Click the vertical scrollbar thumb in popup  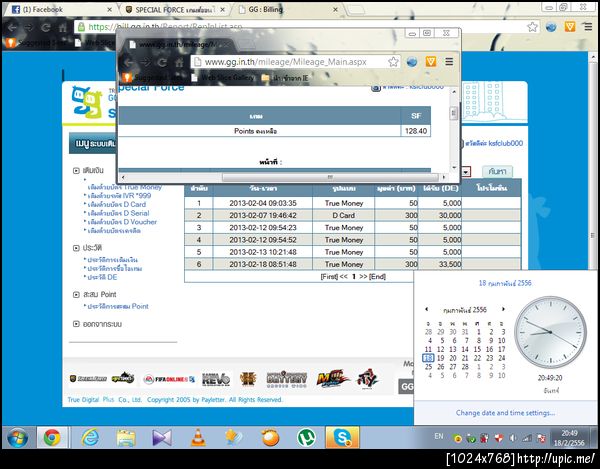pos(454,113)
